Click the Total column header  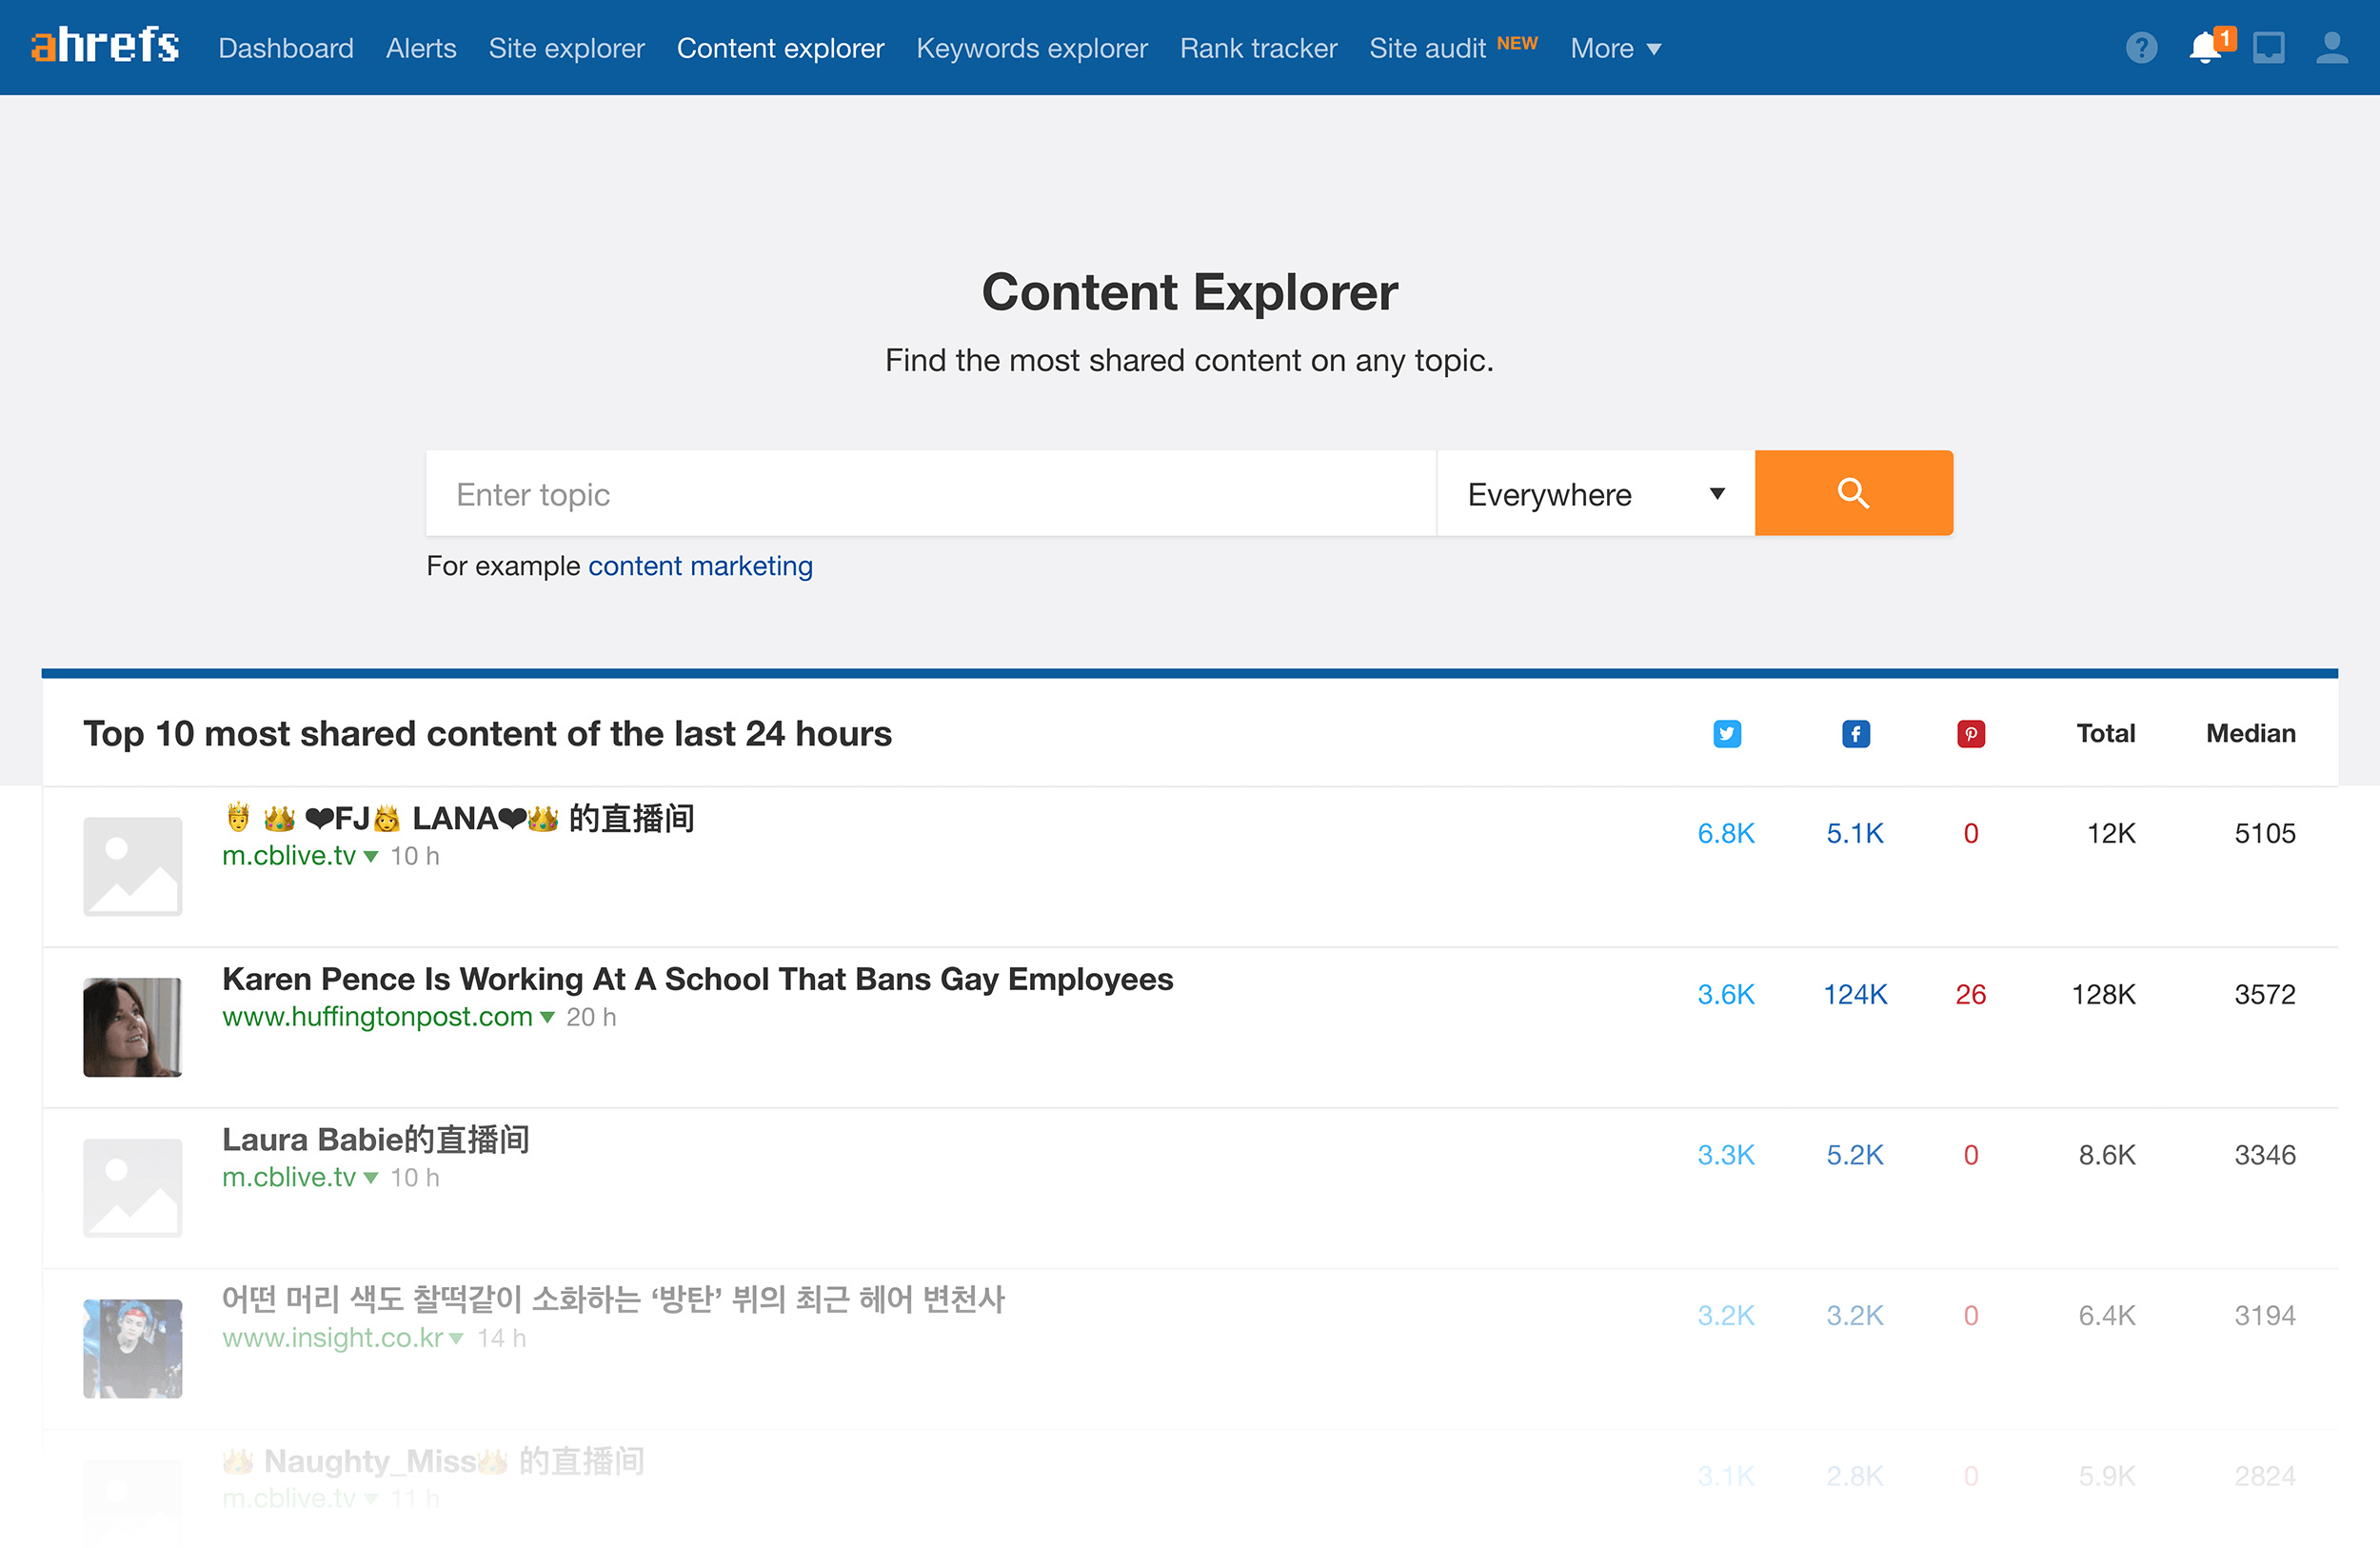tap(2105, 734)
